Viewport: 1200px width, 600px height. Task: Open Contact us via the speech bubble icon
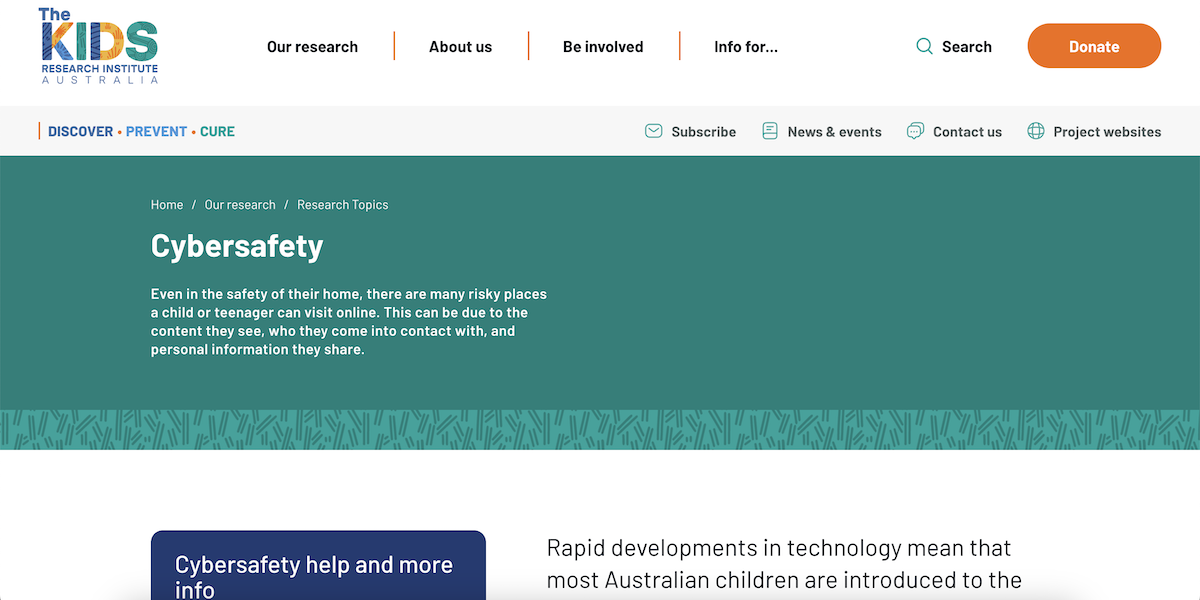(915, 131)
